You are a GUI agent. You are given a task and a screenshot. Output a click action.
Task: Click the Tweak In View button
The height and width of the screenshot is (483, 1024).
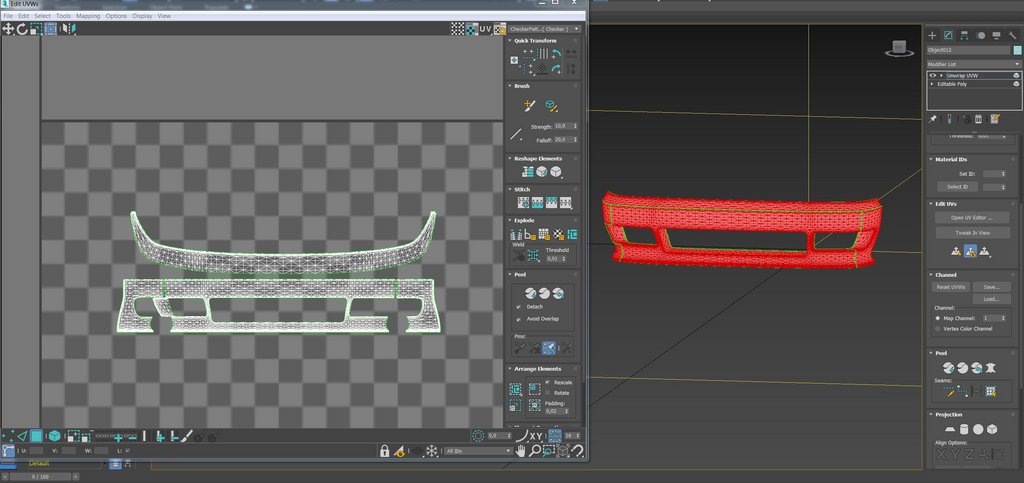point(972,232)
